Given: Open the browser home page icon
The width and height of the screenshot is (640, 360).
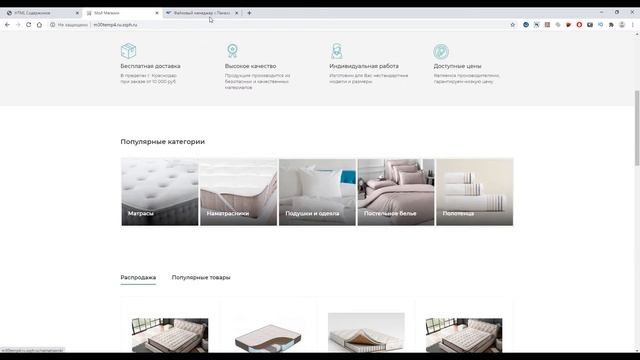Looking at the screenshot, I should [39, 25].
